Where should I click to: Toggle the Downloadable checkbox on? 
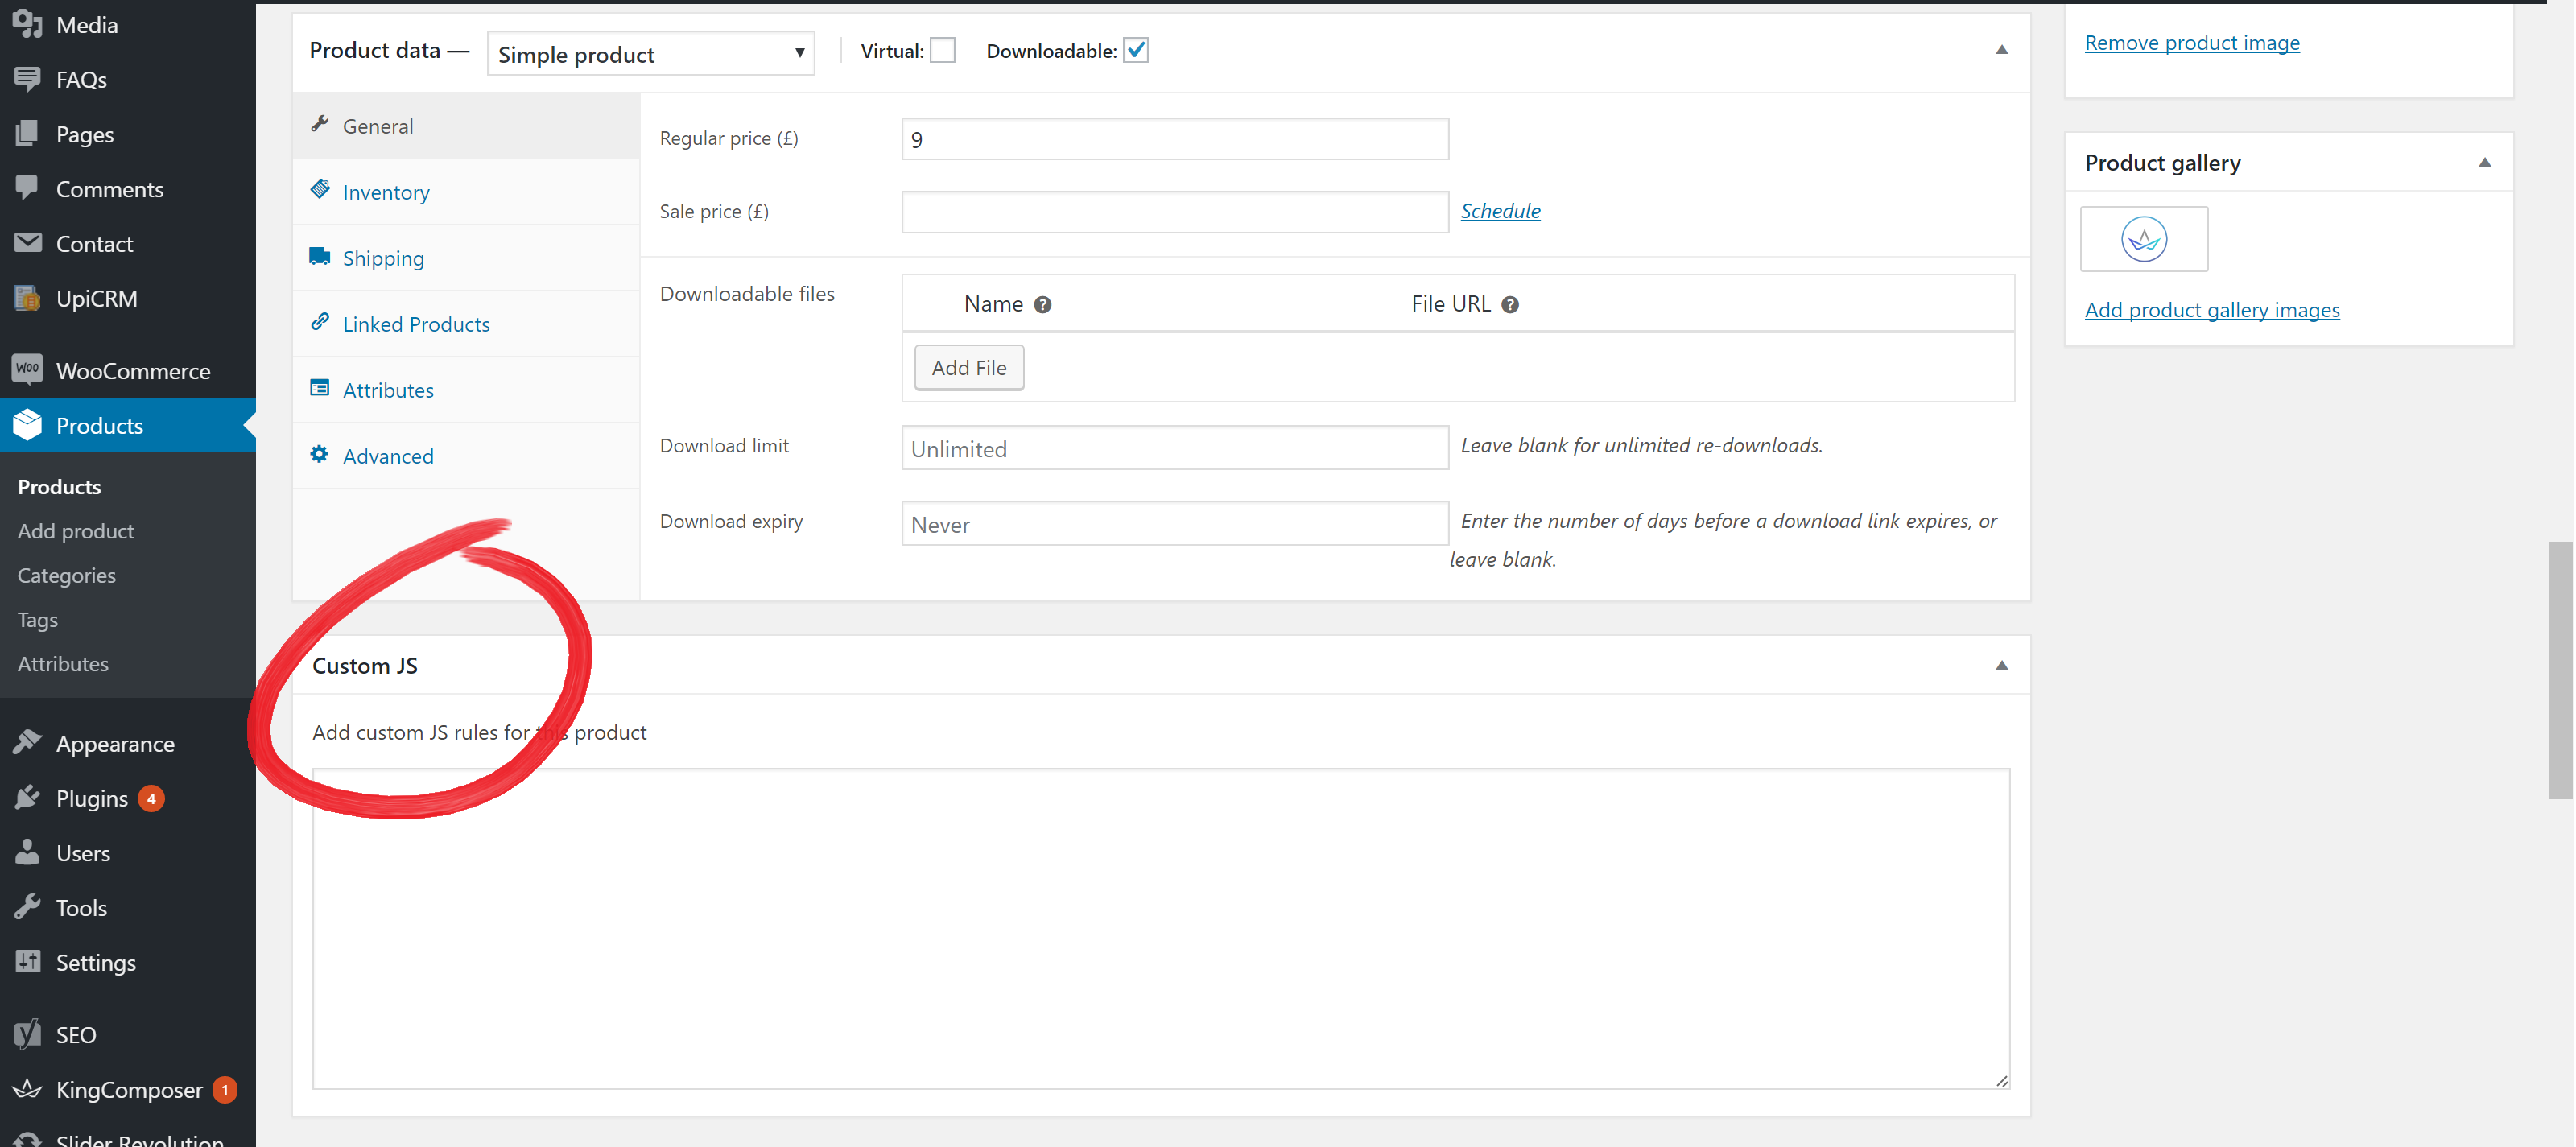pos(1135,49)
